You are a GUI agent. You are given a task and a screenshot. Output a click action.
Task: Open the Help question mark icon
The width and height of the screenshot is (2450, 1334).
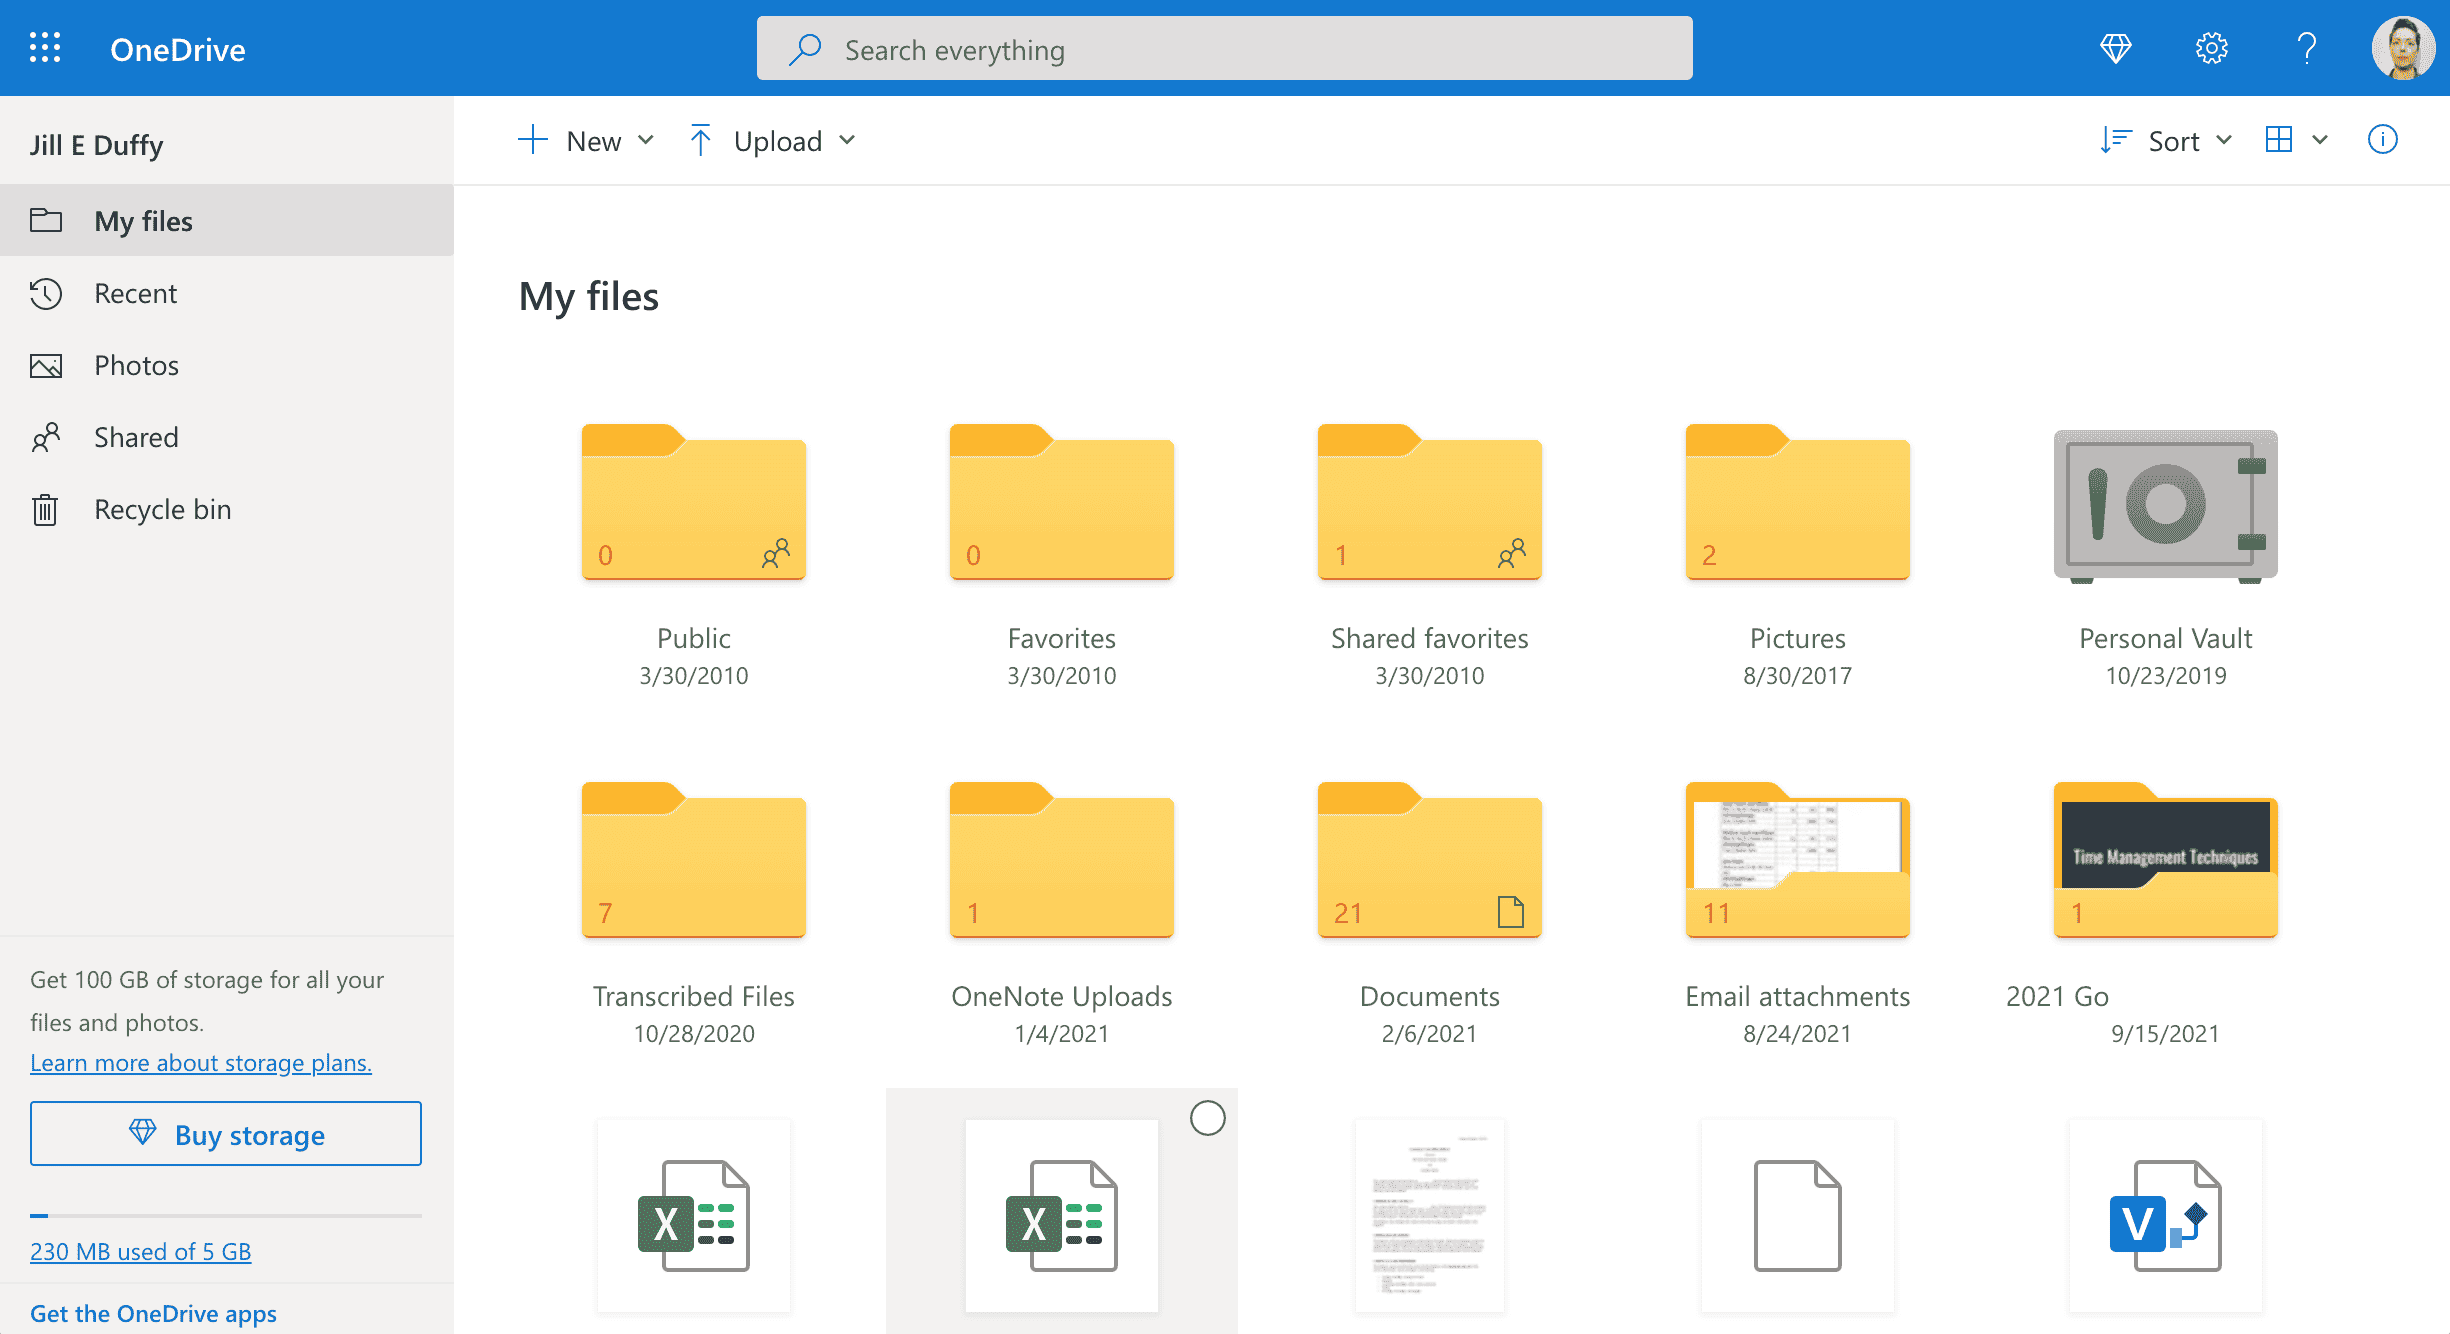click(2306, 47)
